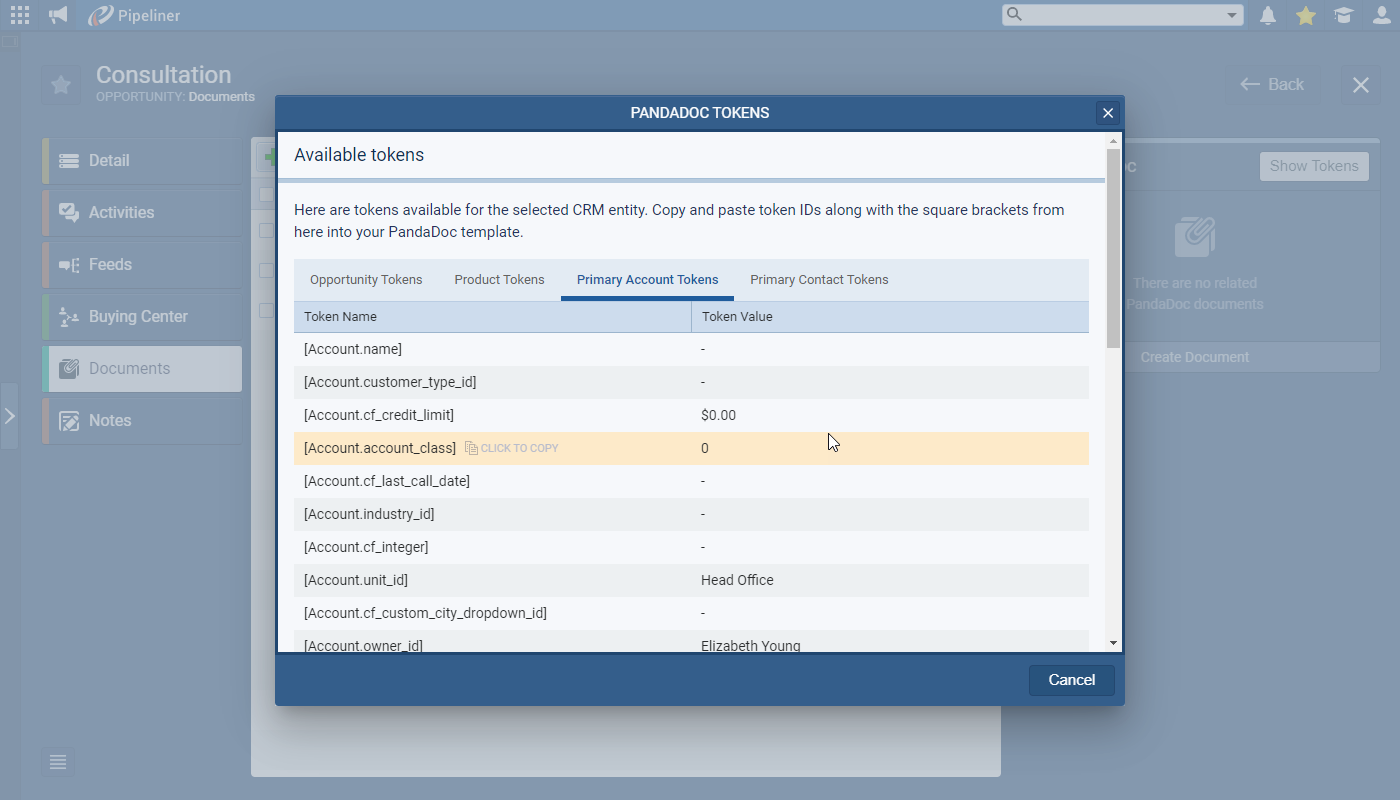Click the favorites star in top bar

(1306, 15)
